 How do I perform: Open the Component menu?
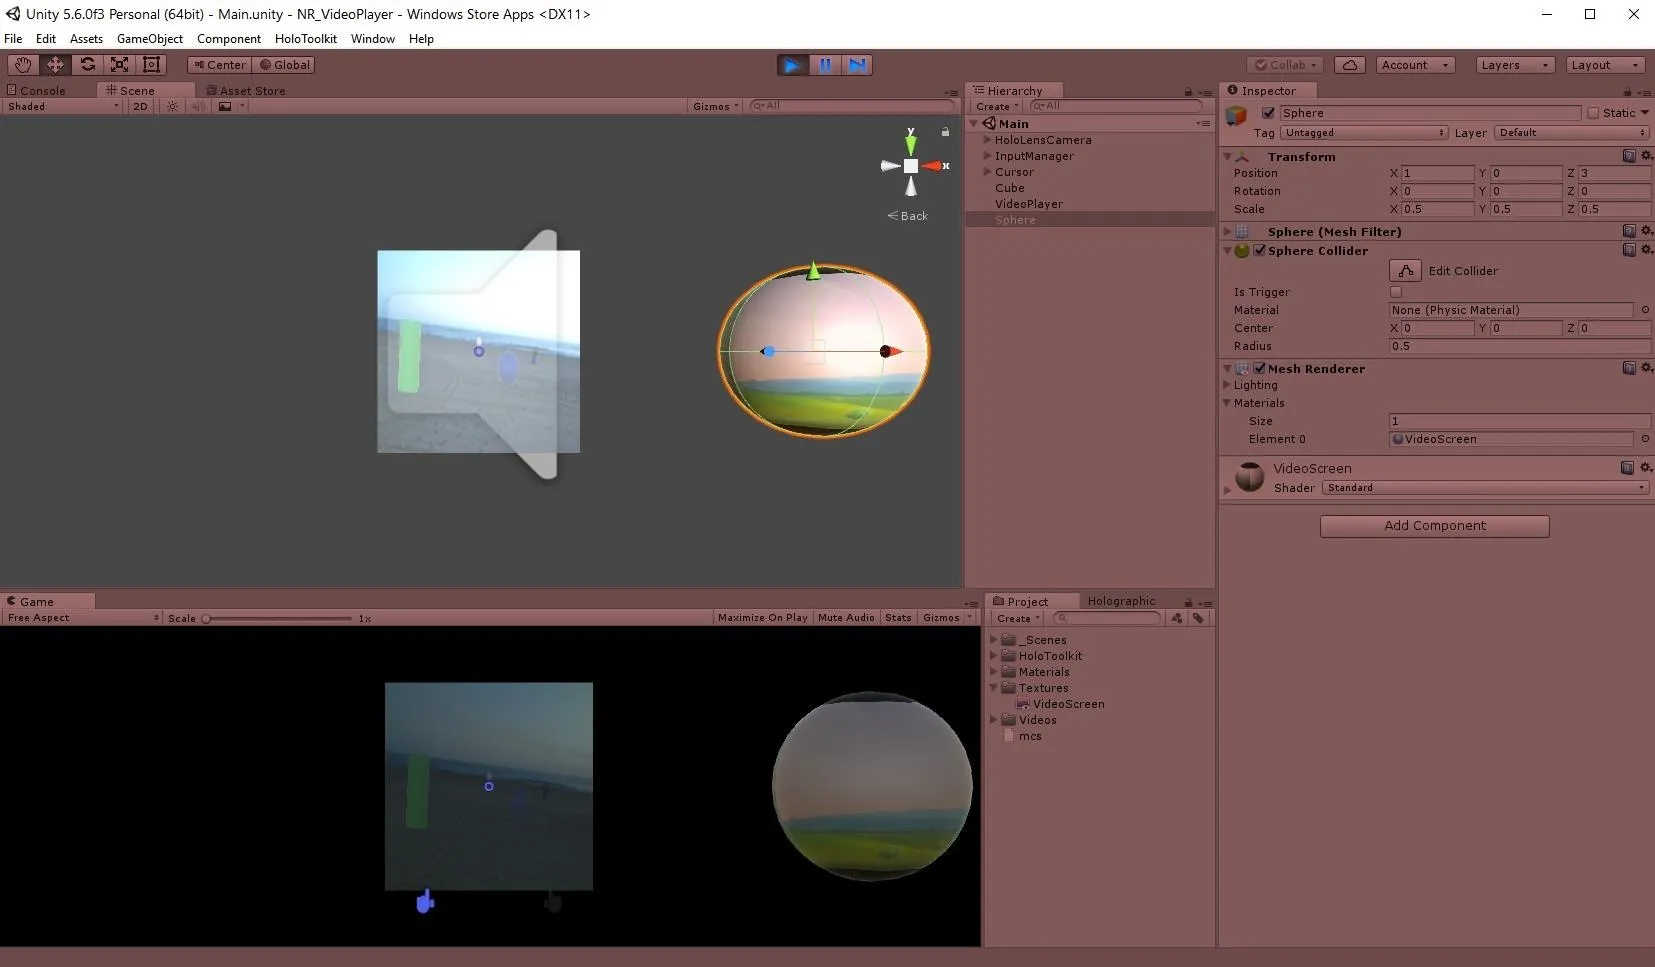[229, 39]
